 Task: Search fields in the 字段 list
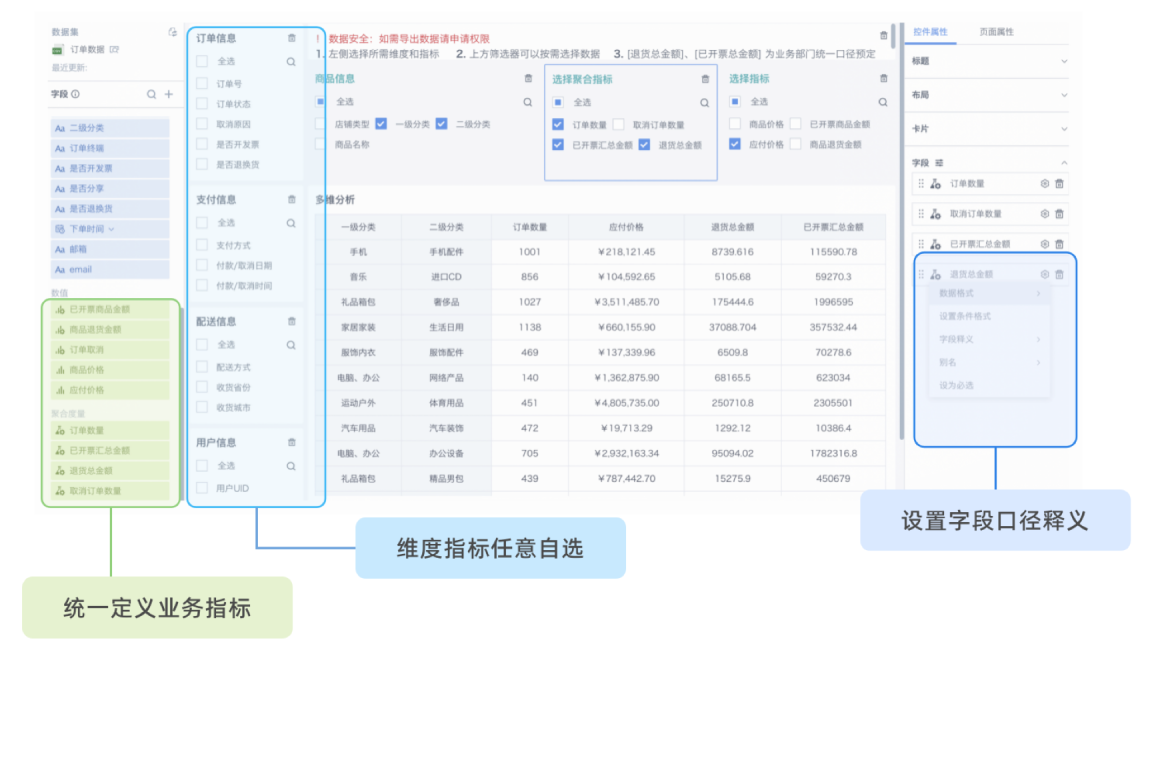pyautogui.click(x=152, y=94)
